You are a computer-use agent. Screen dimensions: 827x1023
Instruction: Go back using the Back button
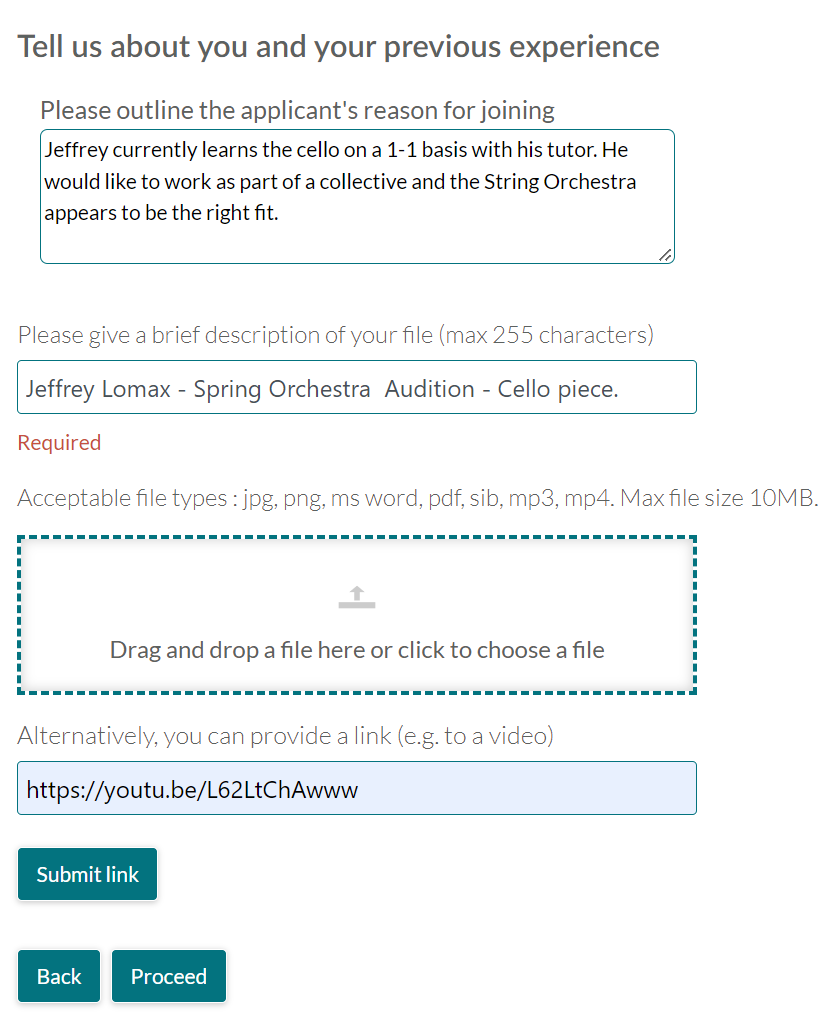pyautogui.click(x=59, y=976)
